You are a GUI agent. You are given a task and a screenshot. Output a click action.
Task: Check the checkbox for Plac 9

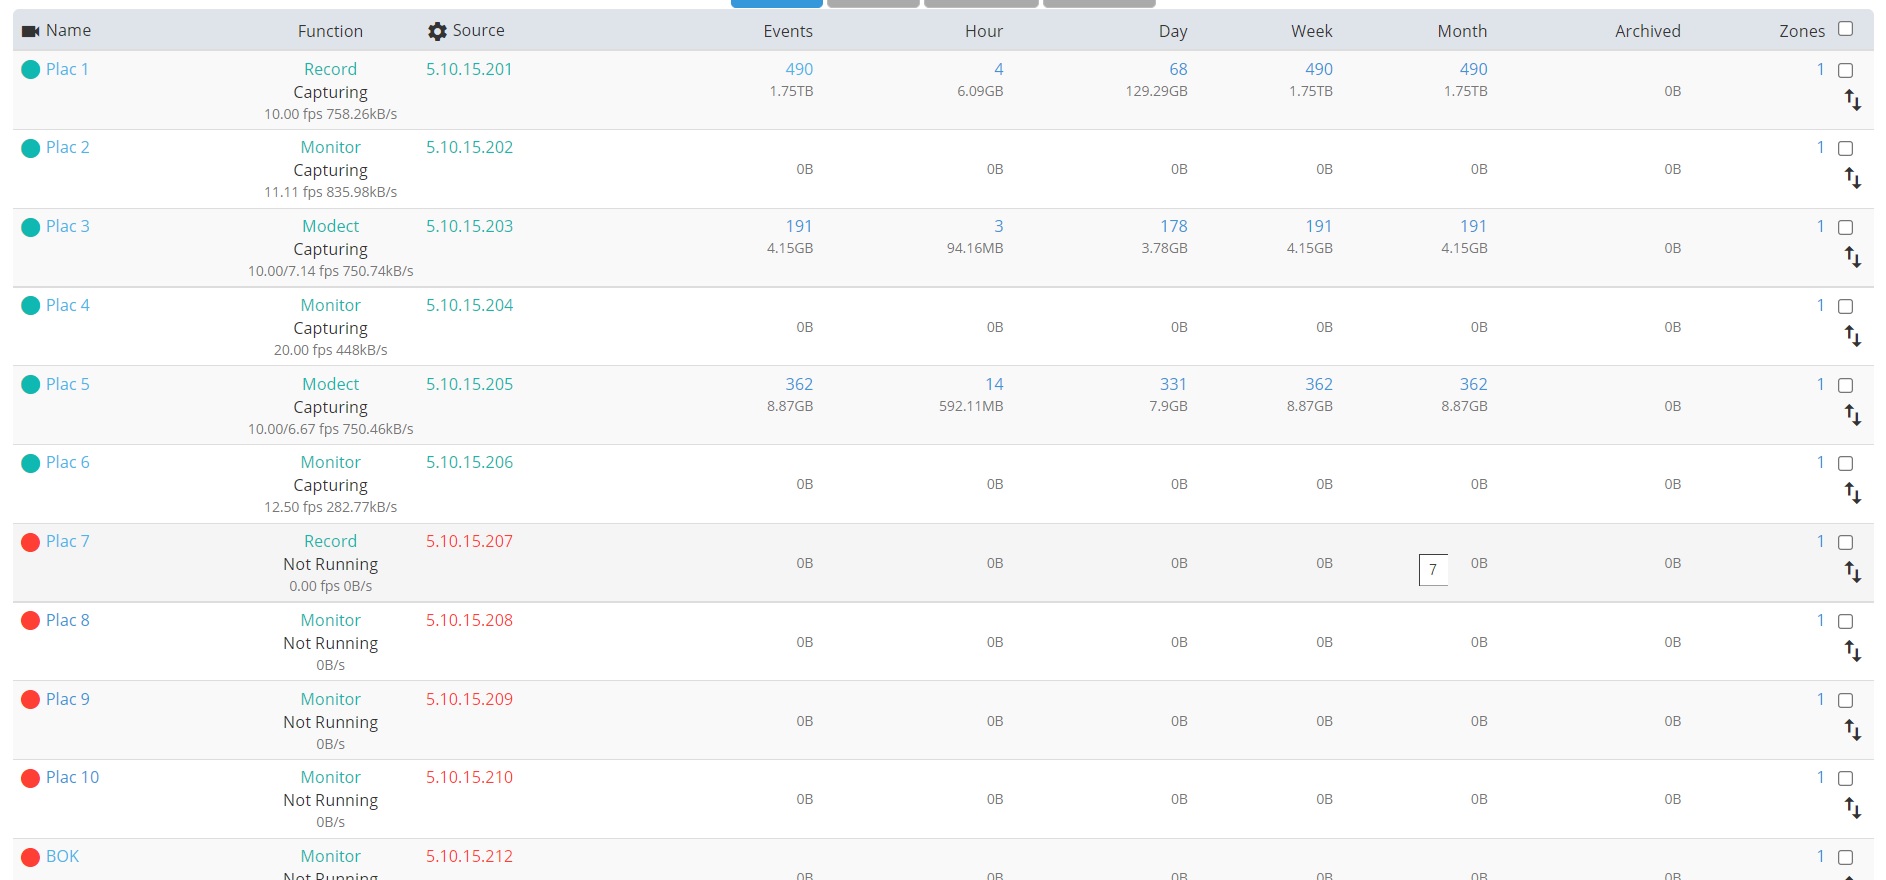pos(1846,701)
